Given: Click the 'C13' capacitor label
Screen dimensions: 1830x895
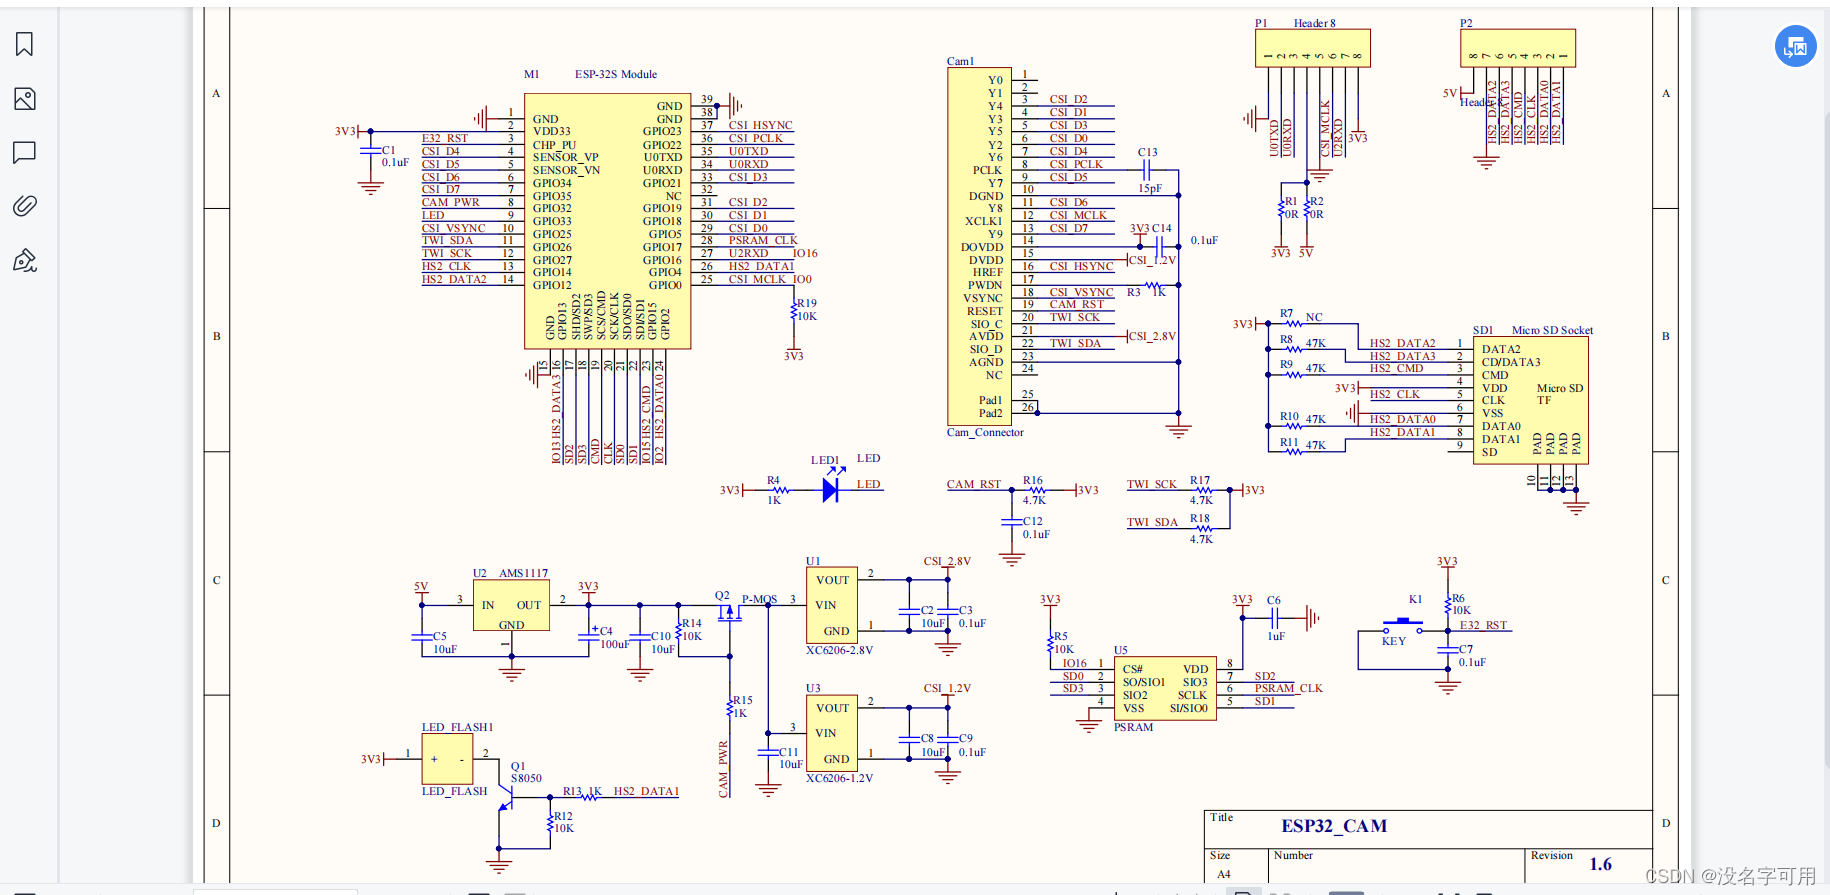Looking at the screenshot, I should tap(1147, 152).
